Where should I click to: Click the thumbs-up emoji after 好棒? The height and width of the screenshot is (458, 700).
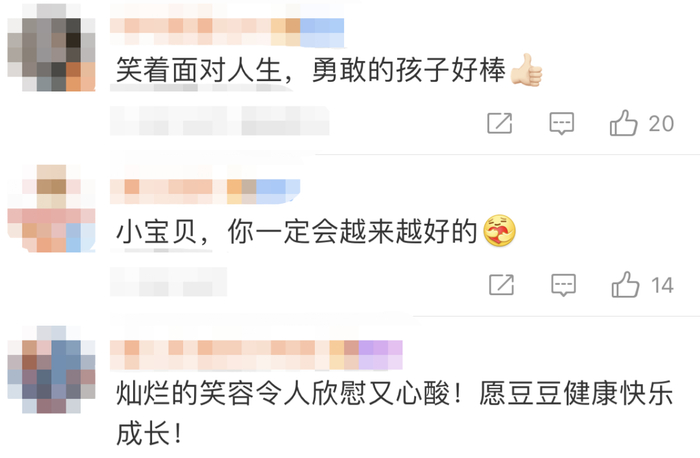pos(526,70)
